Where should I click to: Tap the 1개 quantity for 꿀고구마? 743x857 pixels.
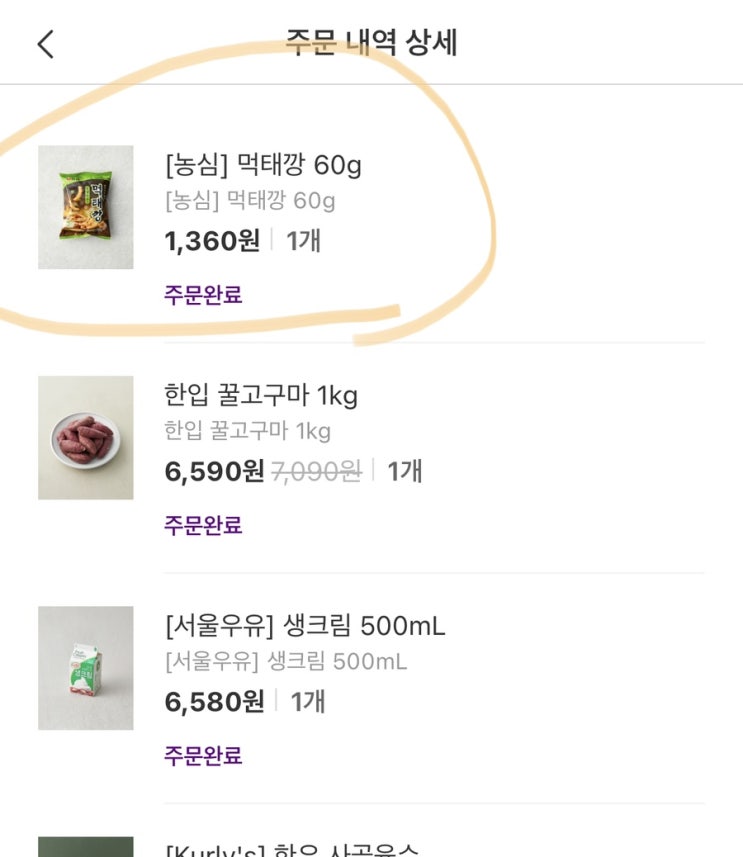point(405,471)
